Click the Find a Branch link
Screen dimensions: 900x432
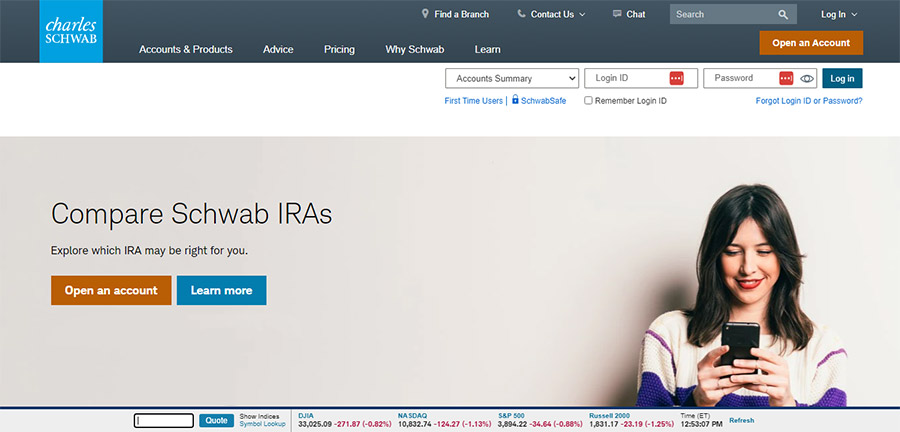461,14
